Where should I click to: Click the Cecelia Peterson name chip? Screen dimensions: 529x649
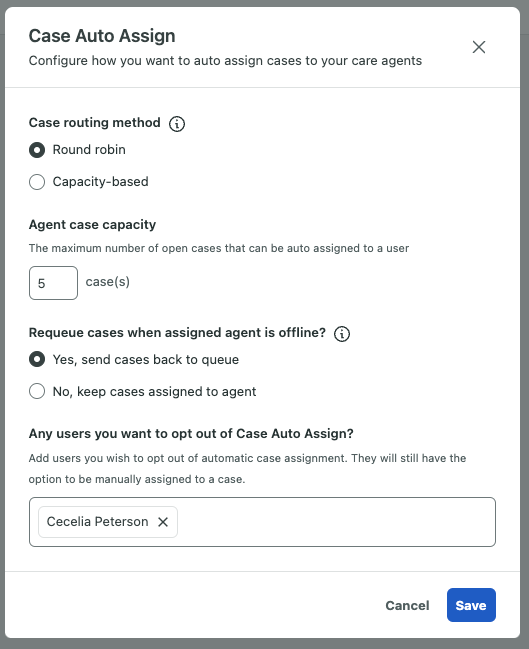[x=97, y=522]
